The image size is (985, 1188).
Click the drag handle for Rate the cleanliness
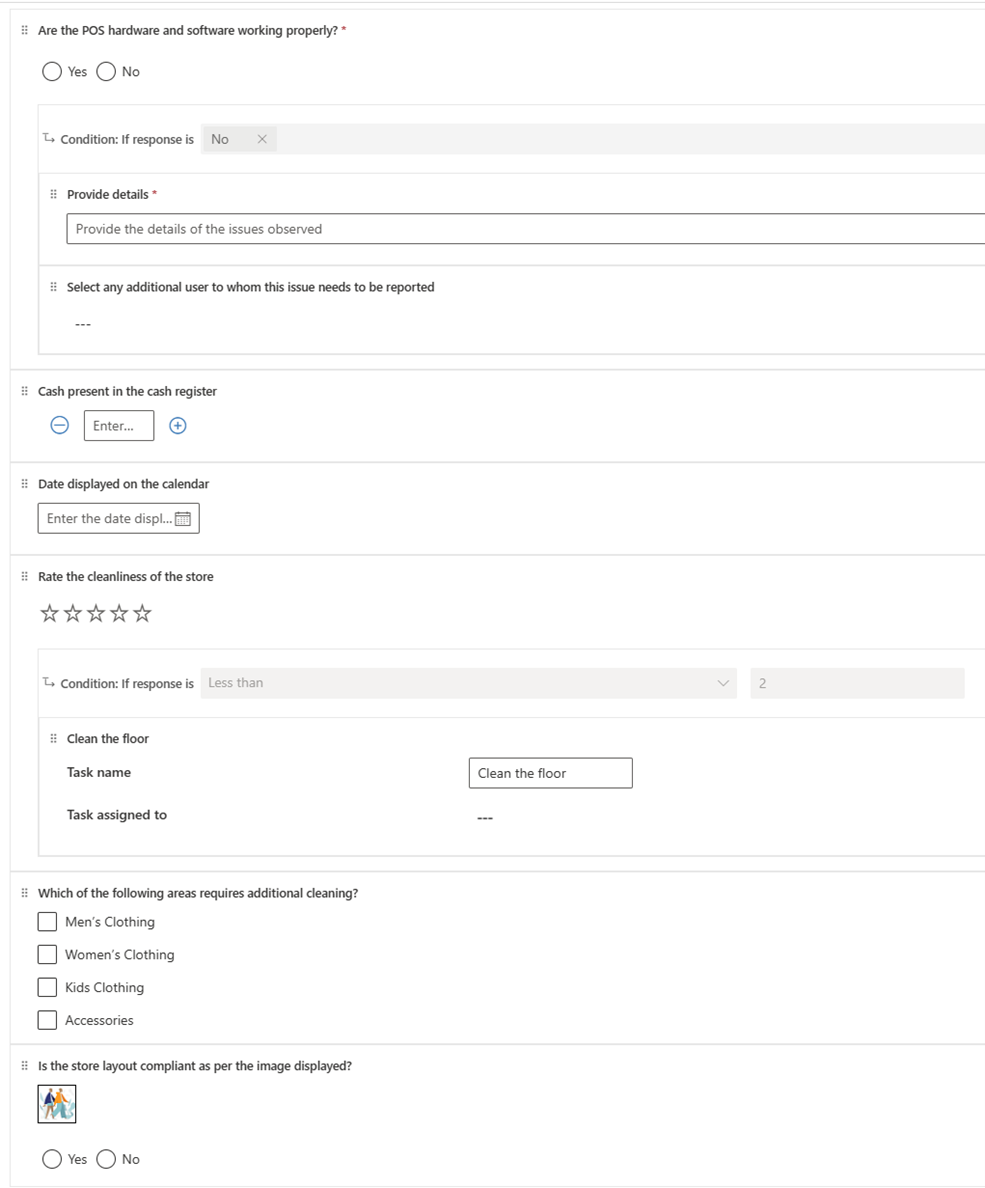[24, 576]
